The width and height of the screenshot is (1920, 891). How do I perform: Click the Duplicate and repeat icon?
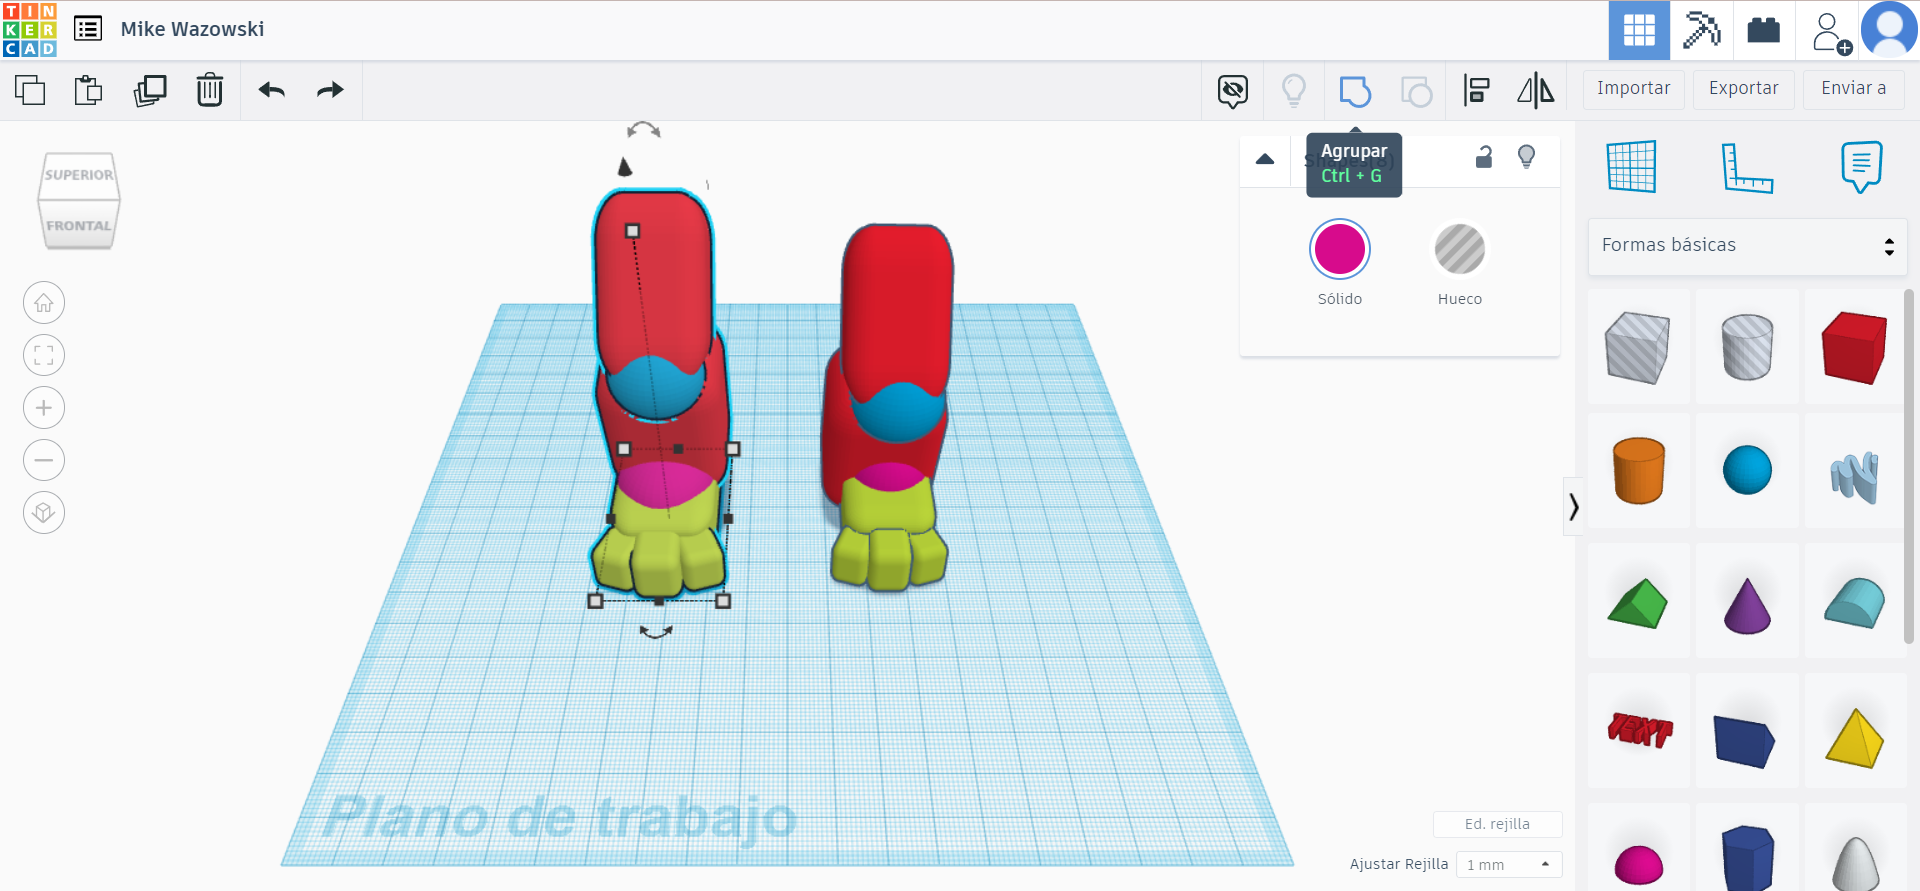click(x=150, y=90)
